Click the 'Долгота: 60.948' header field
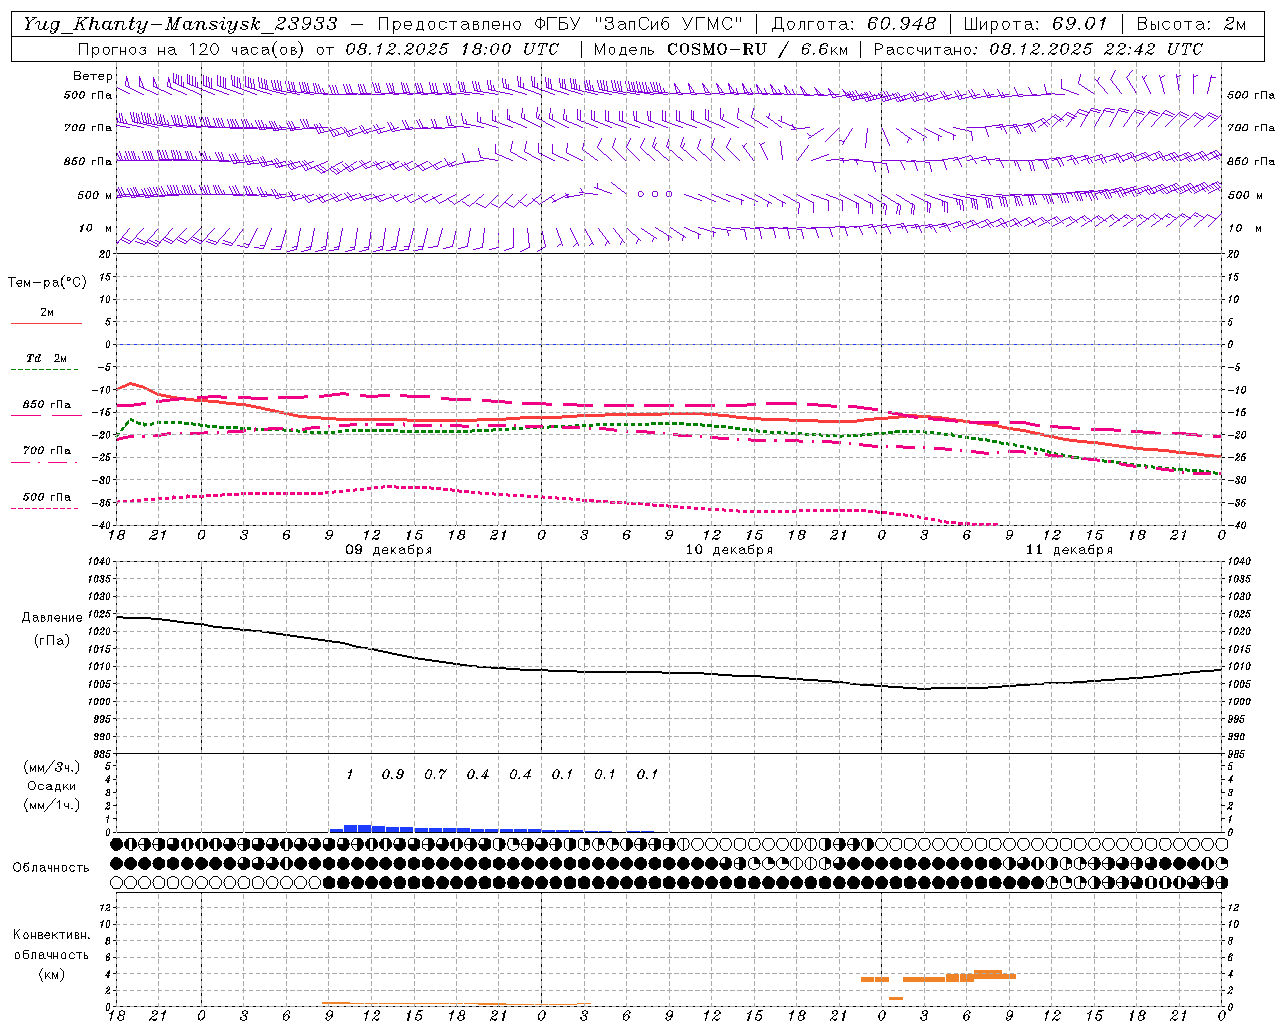 coord(854,23)
